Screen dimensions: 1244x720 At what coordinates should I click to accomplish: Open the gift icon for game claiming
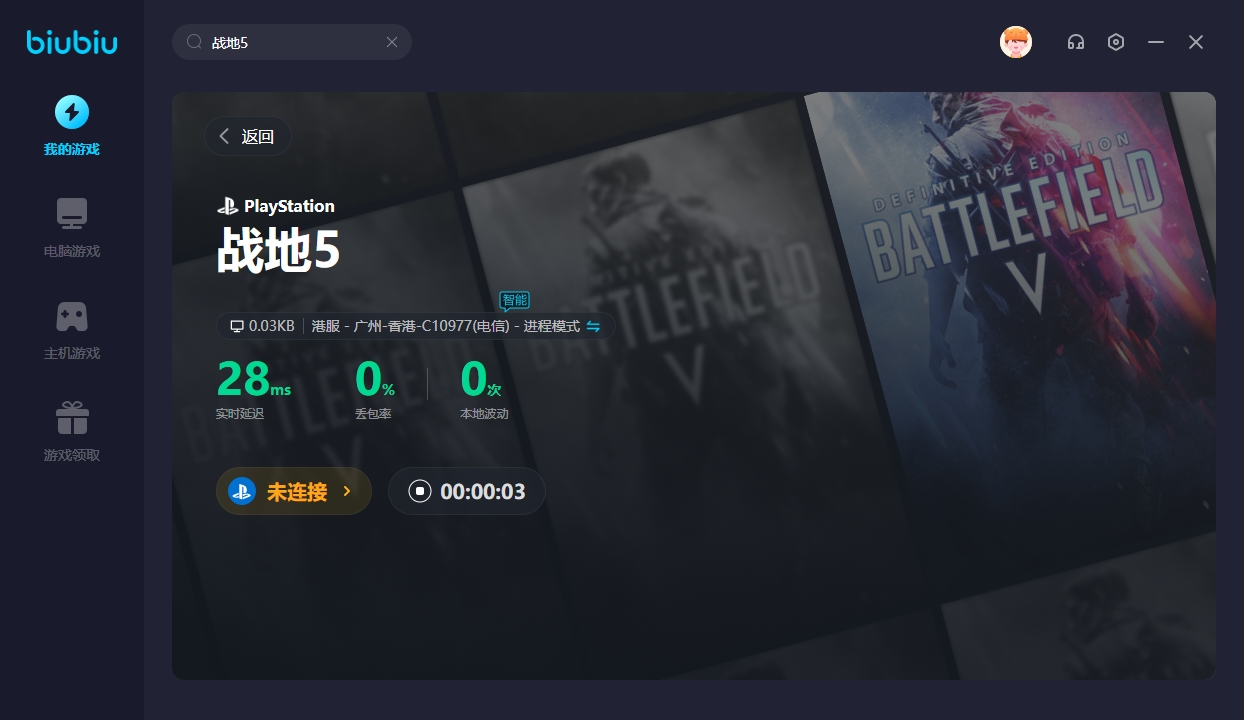click(x=72, y=418)
